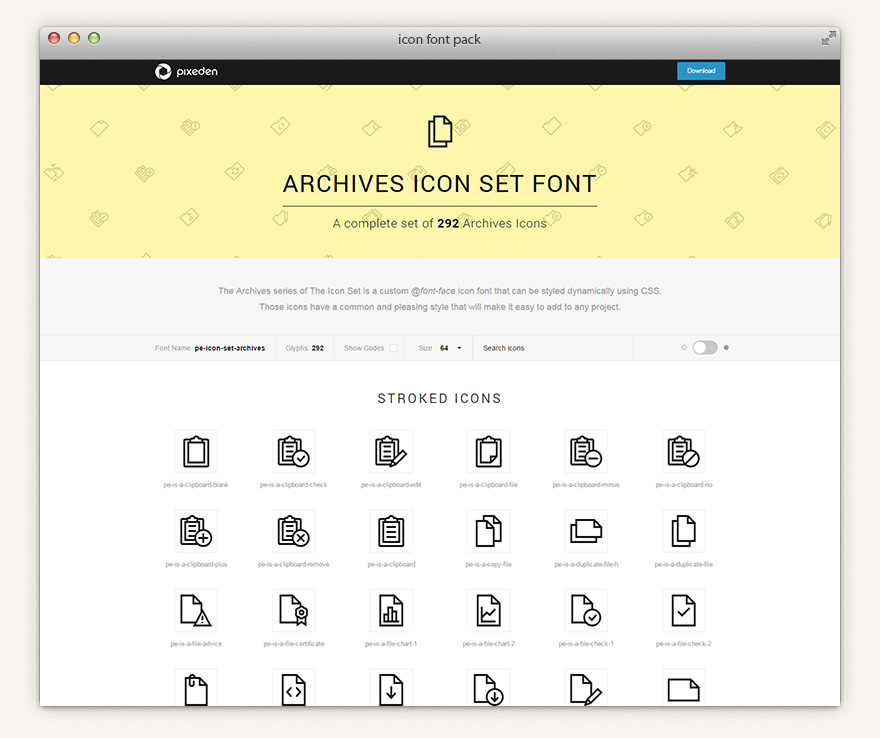Viewport: 880px width, 738px height.
Task: Select the landscape file icon in bottom row
Action: 684,688
